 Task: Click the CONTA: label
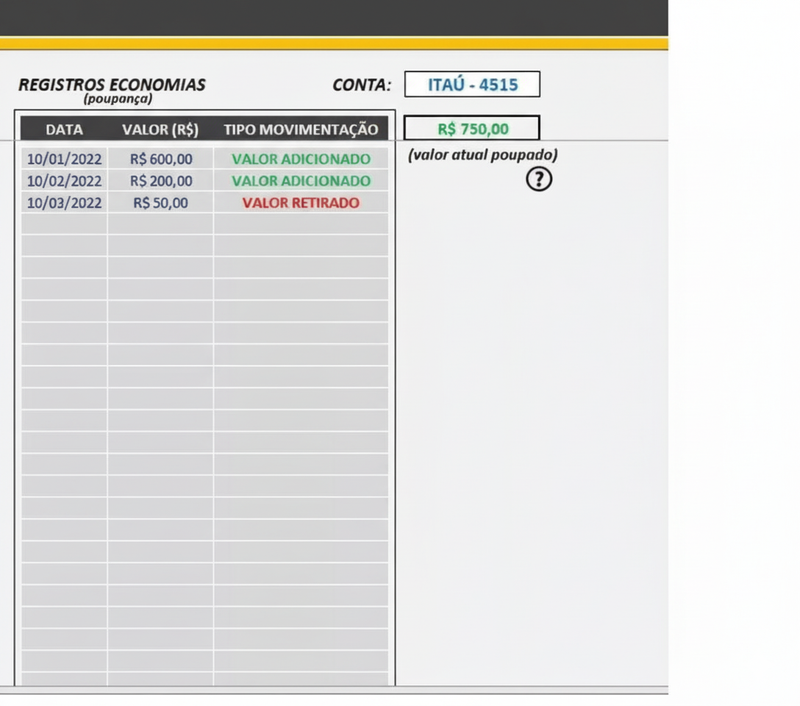pyautogui.click(x=361, y=85)
